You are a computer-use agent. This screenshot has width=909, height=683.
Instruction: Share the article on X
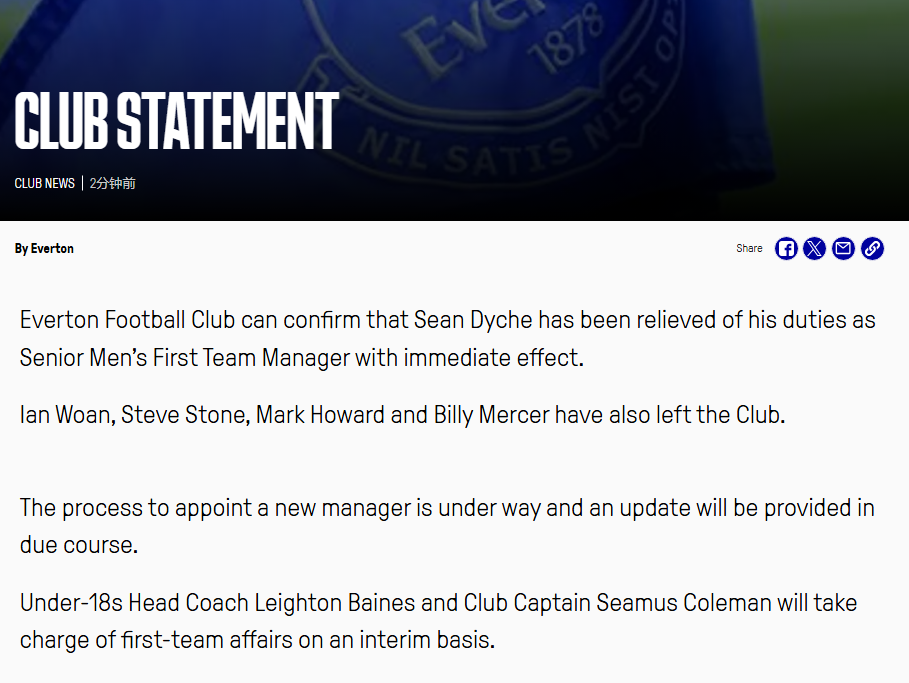coord(815,249)
